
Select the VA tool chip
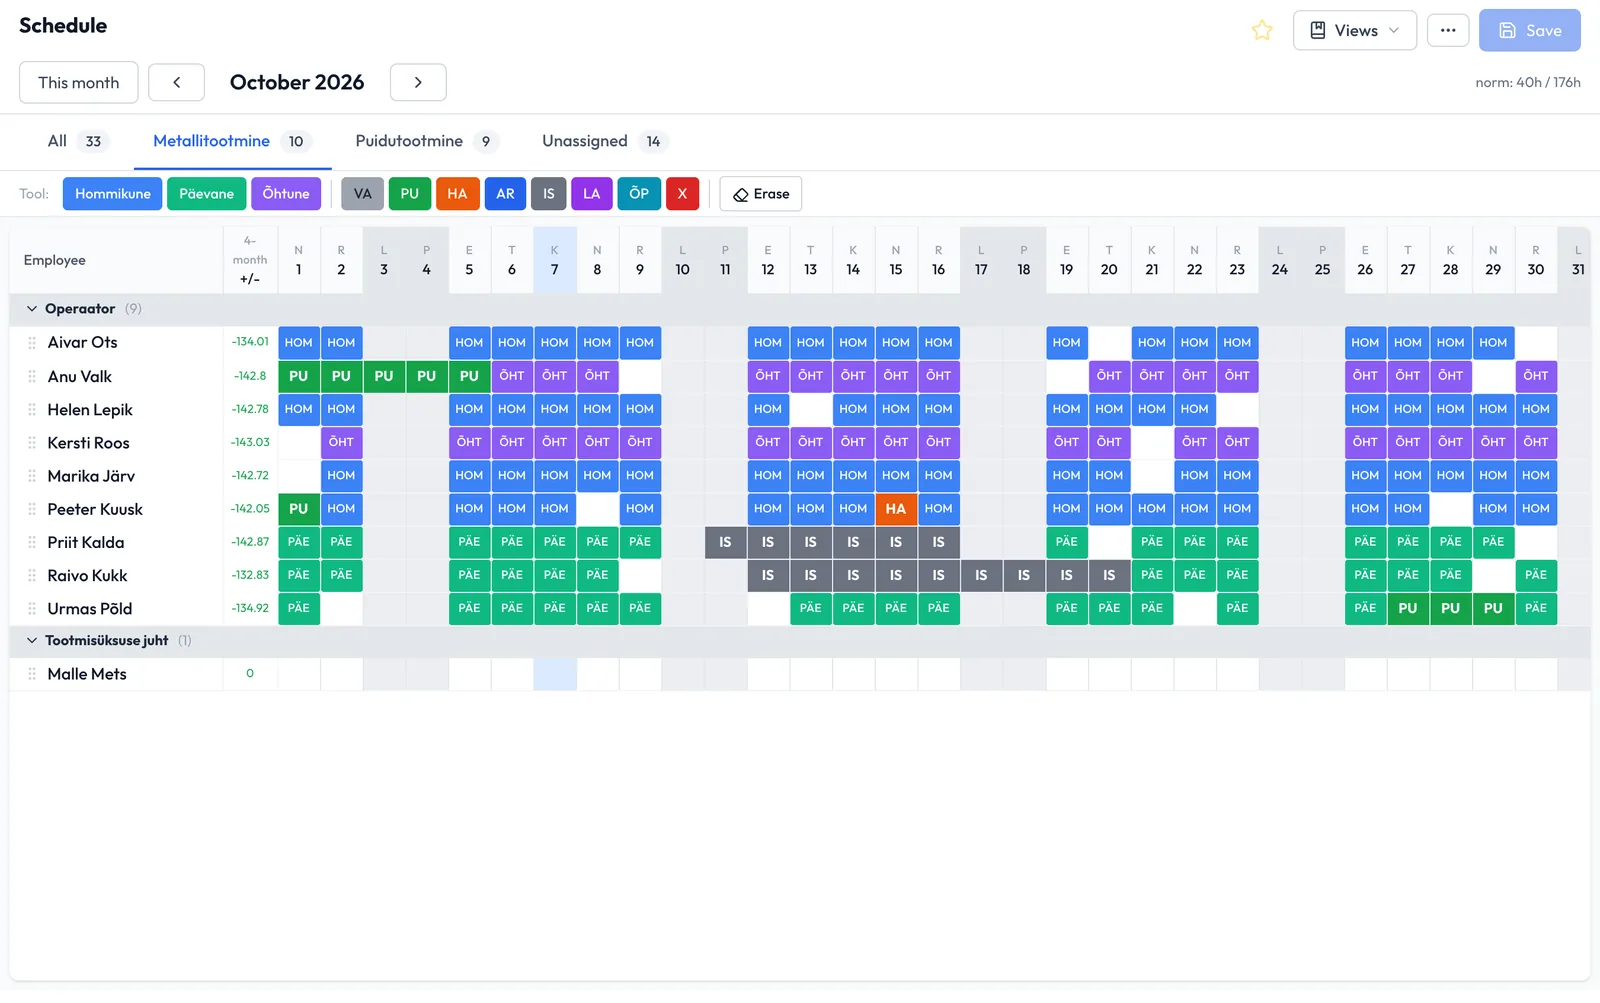(362, 194)
